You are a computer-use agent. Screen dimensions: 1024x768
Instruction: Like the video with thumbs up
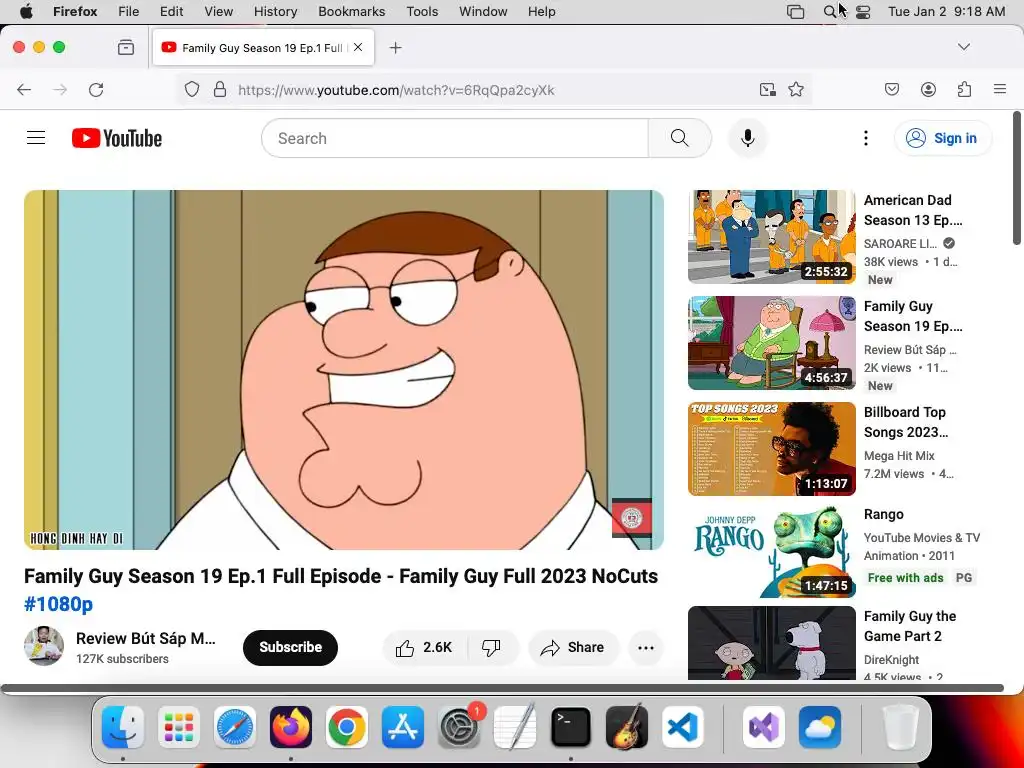[424, 647]
